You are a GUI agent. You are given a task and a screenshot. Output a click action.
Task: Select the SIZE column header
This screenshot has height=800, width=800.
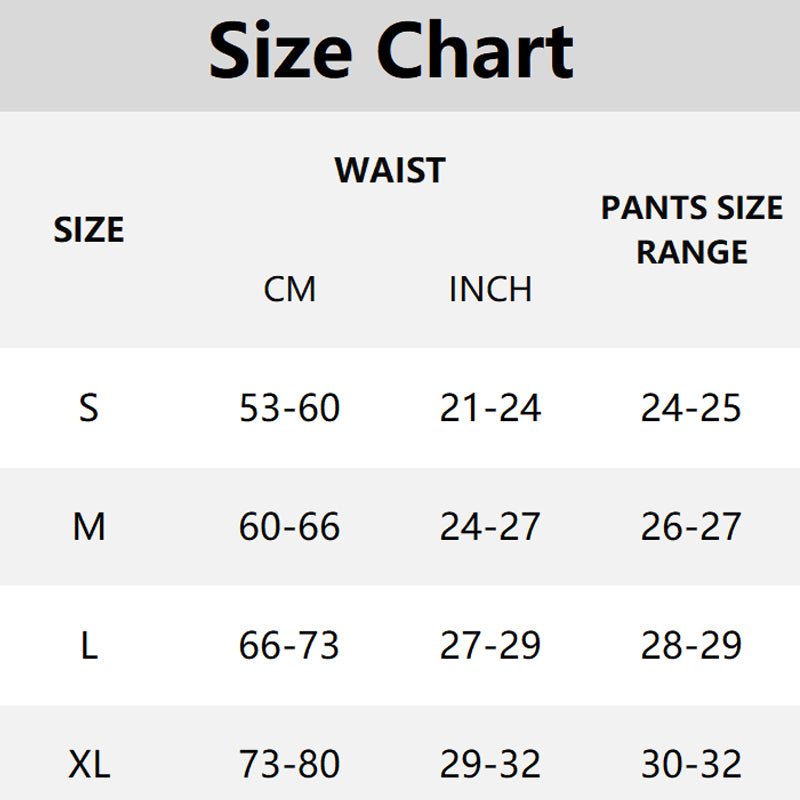[89, 230]
